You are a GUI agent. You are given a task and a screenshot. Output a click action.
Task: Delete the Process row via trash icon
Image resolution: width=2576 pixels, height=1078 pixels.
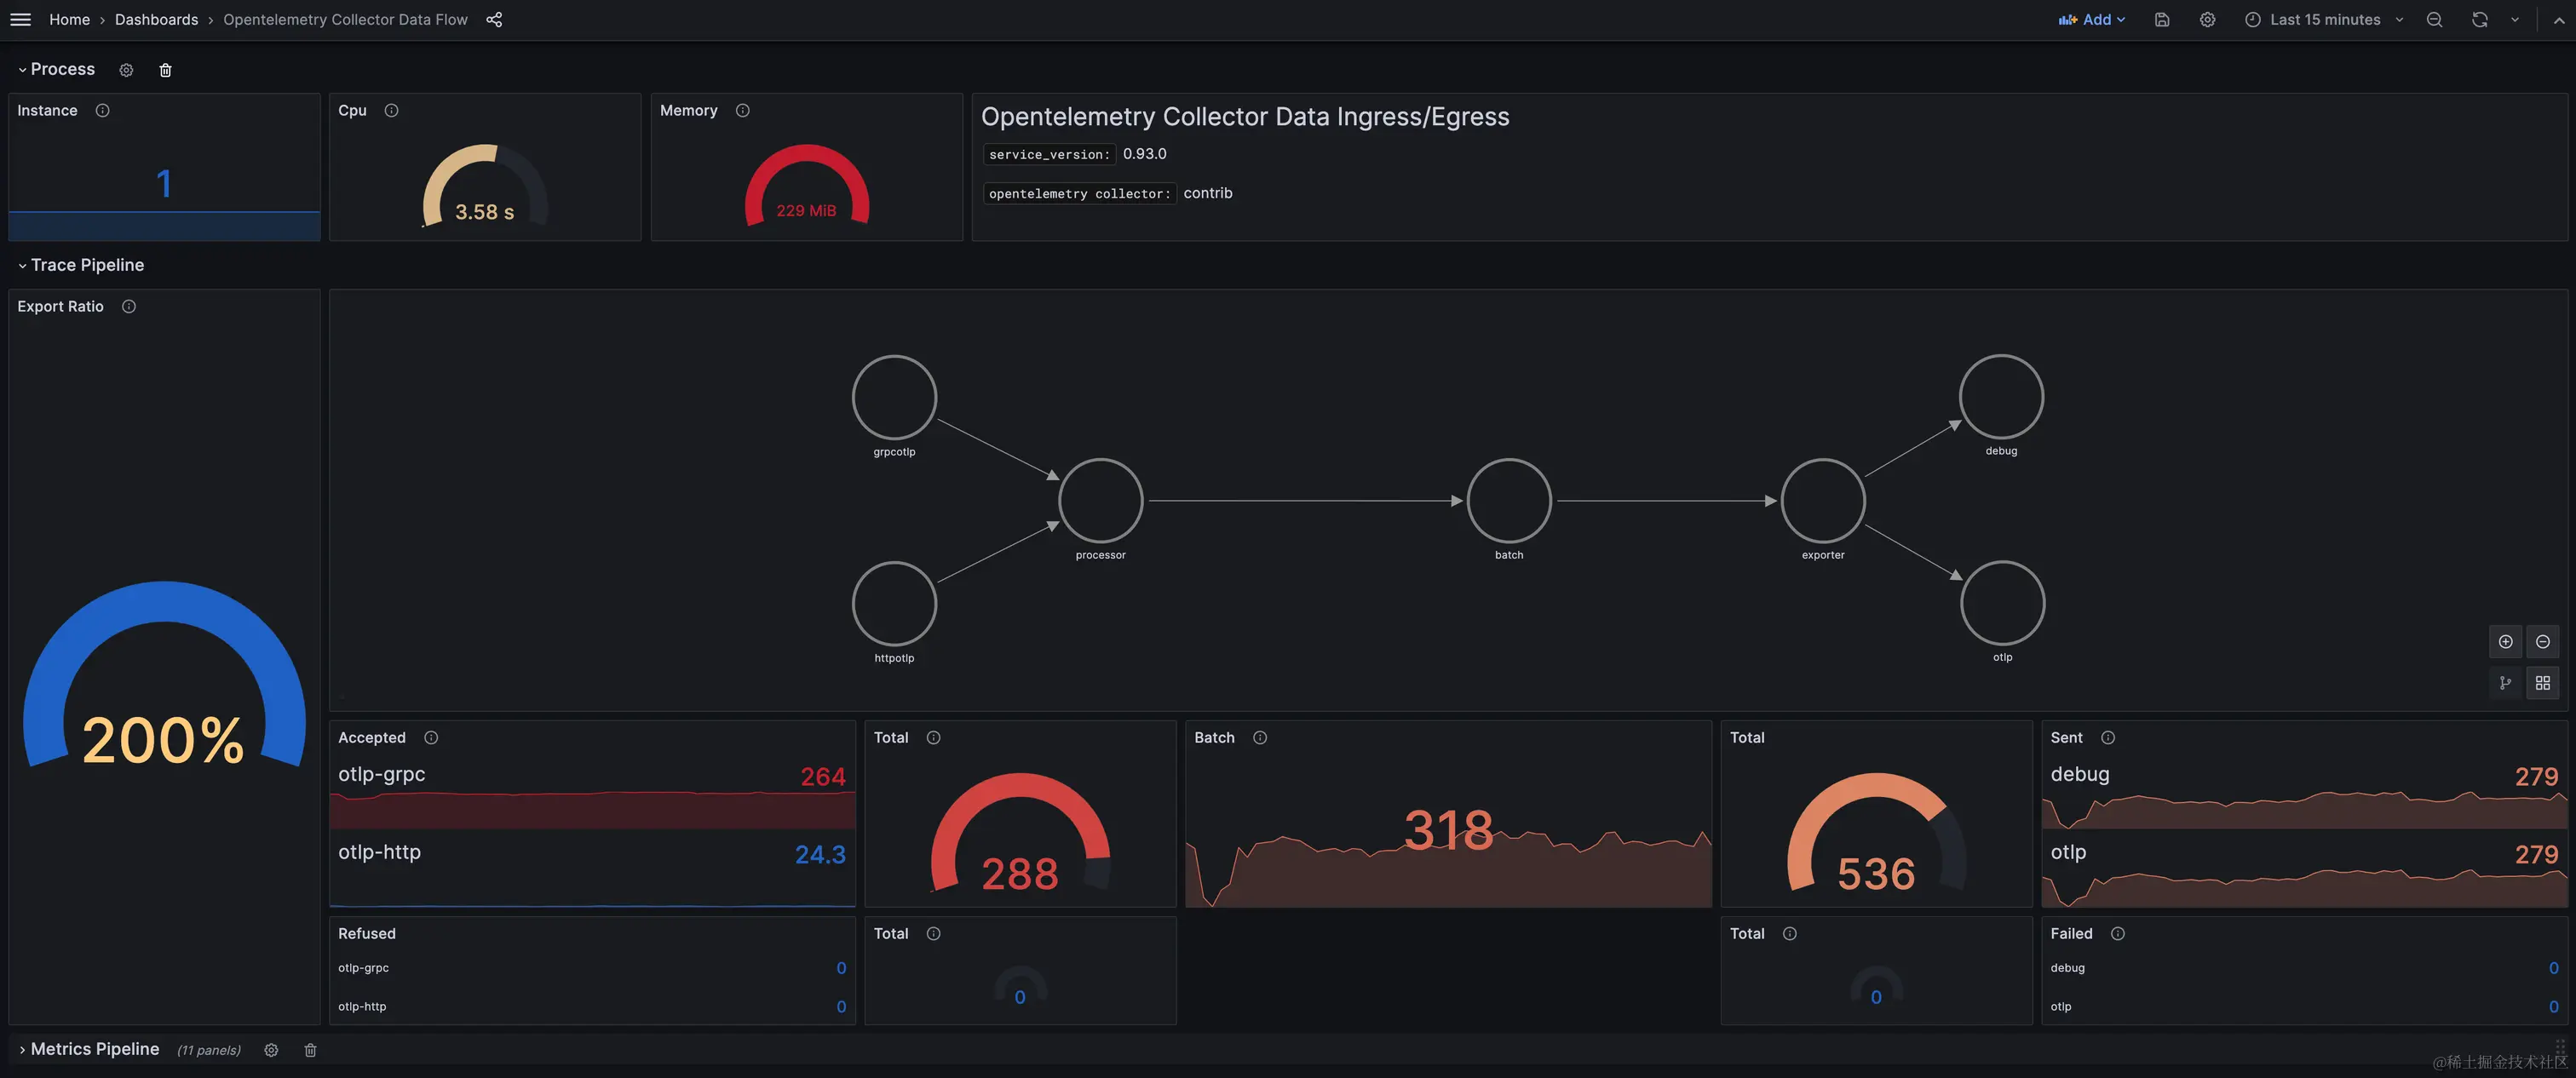166,70
